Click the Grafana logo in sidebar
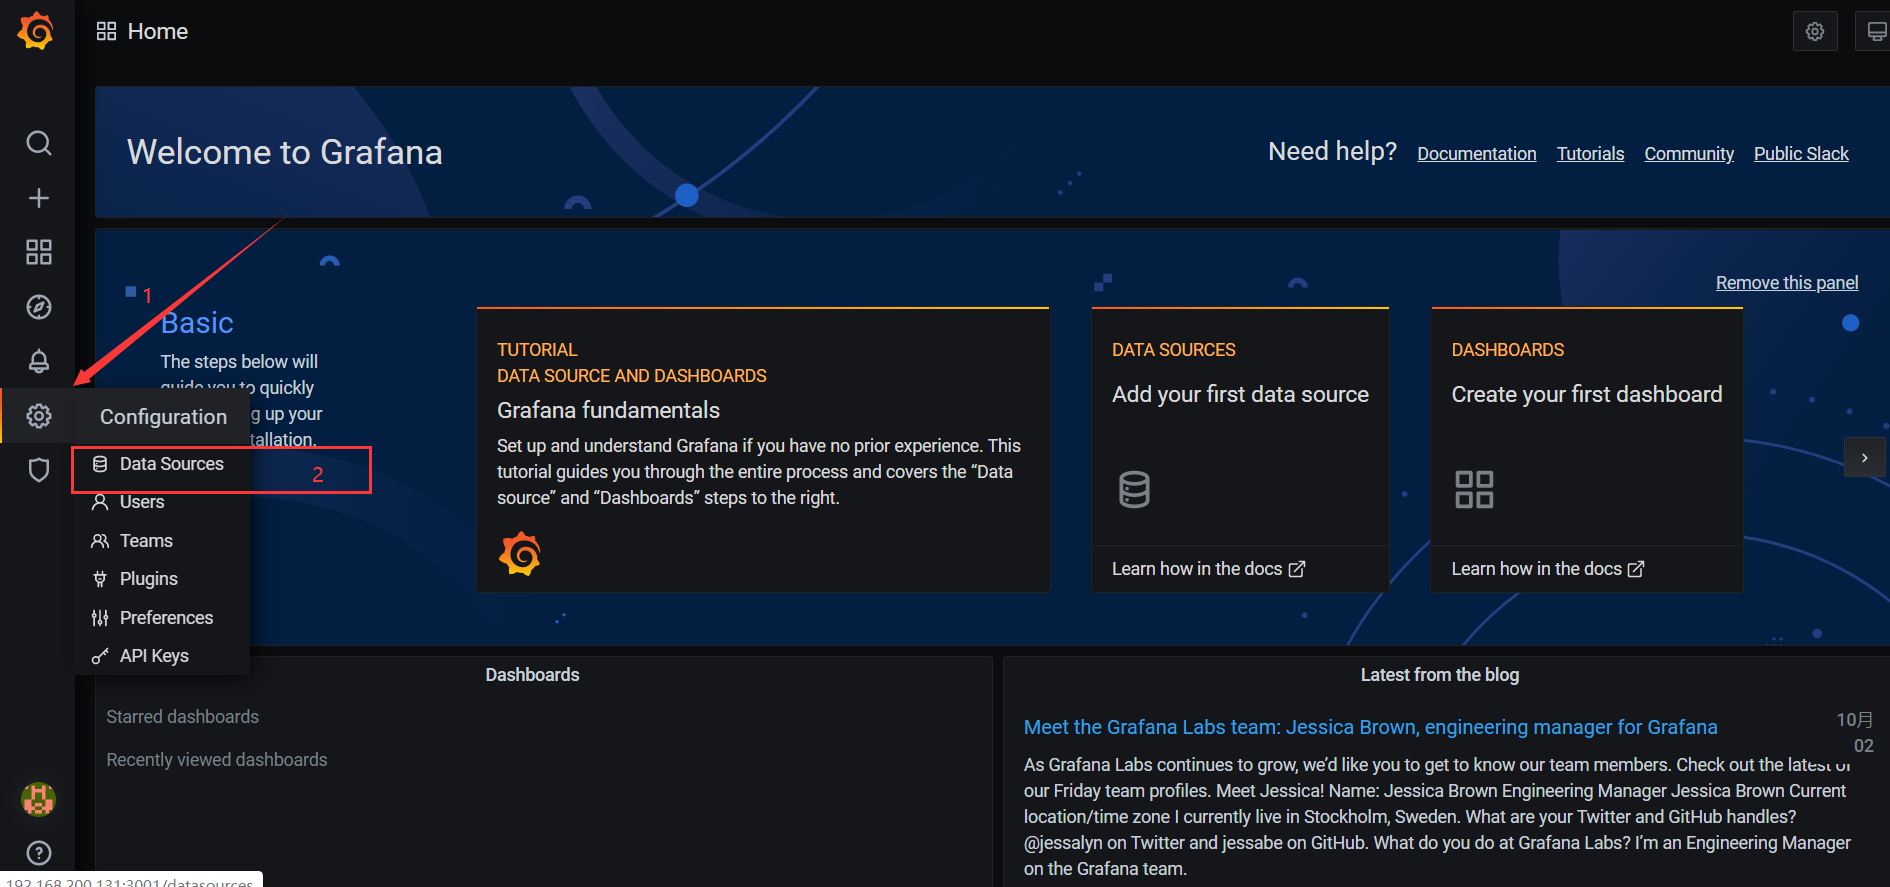Screen dimensions: 1890x887 click(x=36, y=31)
